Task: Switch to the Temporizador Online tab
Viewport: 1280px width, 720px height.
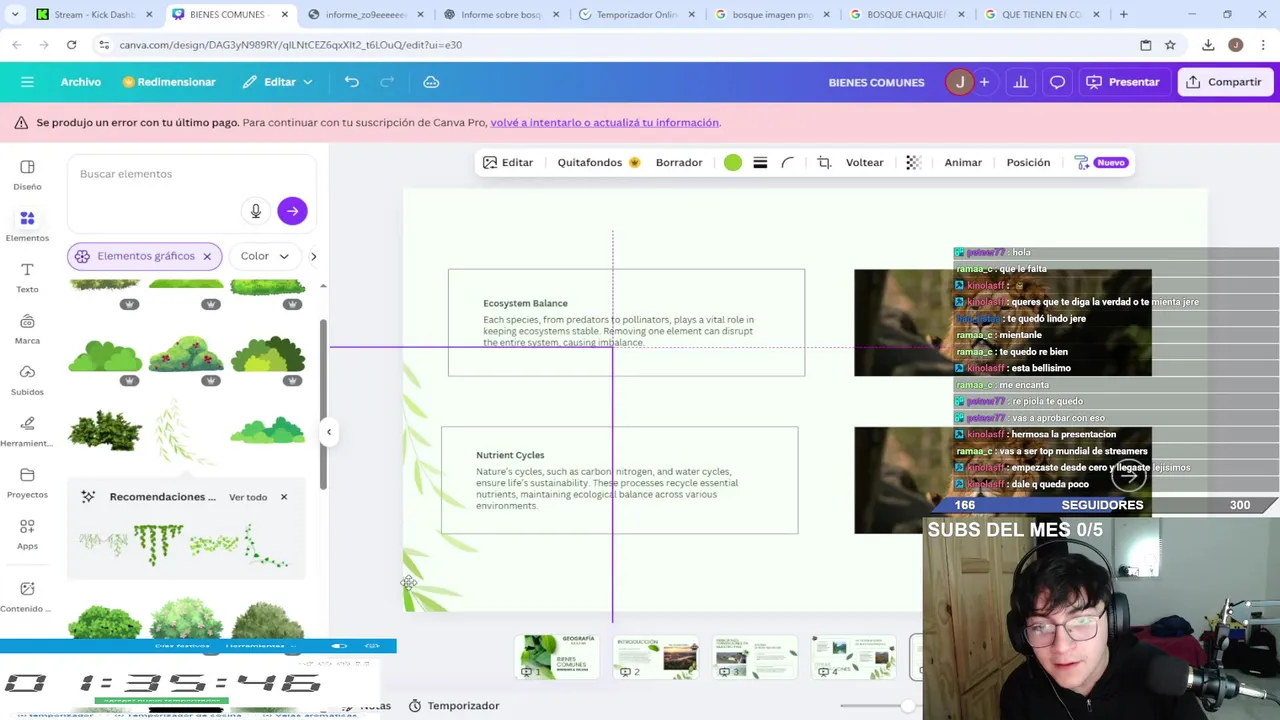Action: point(637,15)
